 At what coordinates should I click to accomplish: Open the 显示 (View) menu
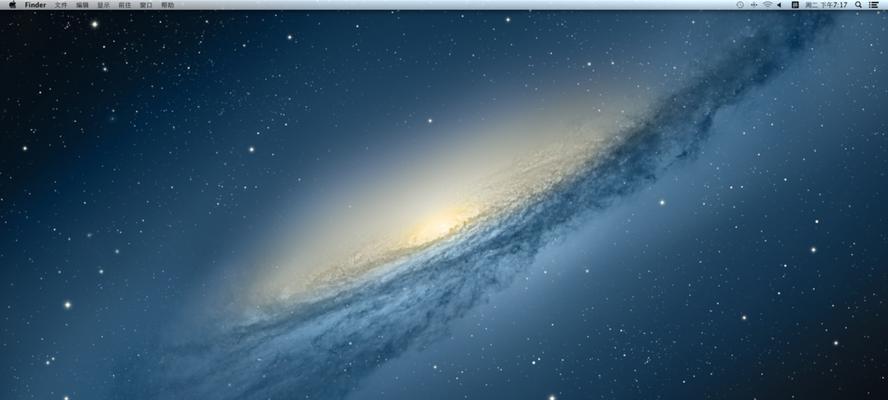104,5
